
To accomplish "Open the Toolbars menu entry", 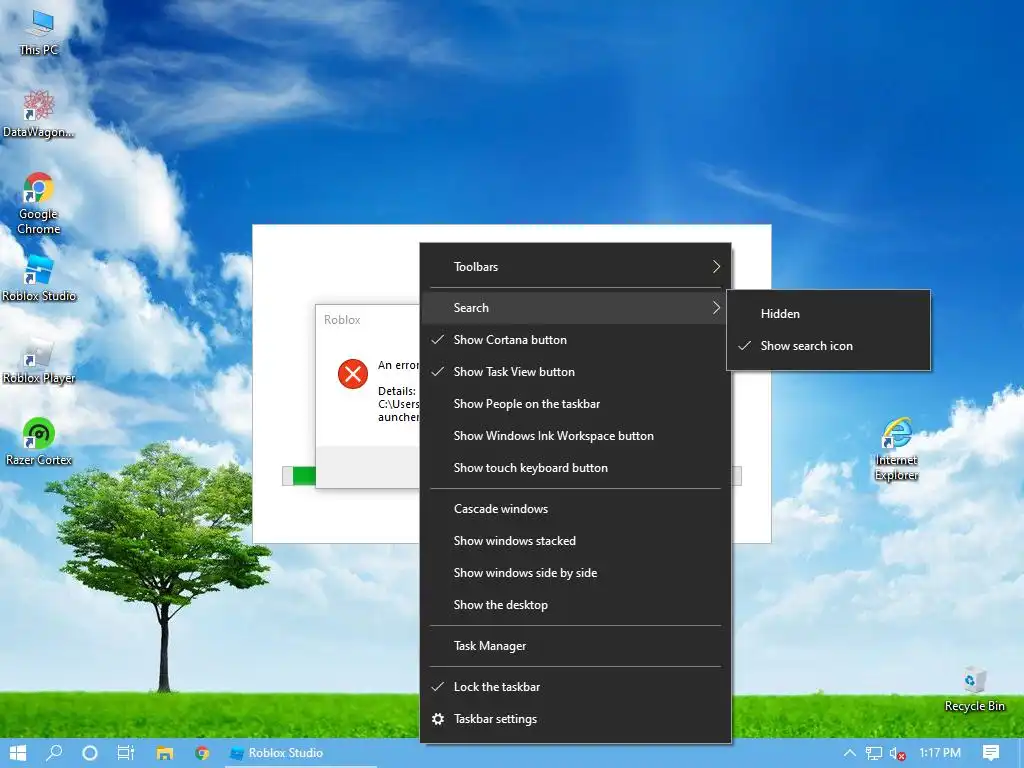I will [575, 266].
